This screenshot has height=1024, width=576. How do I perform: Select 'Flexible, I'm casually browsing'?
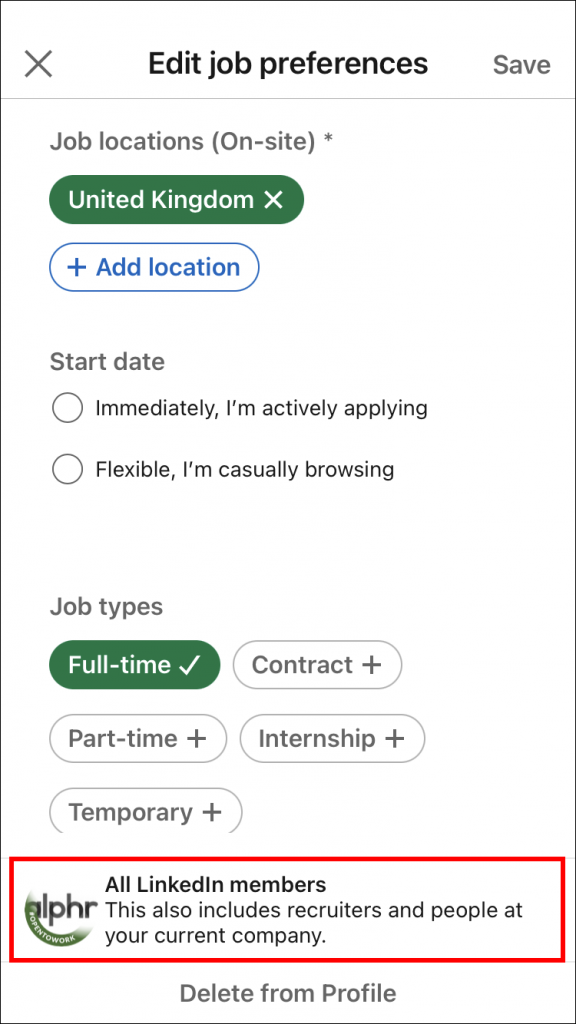(x=67, y=469)
